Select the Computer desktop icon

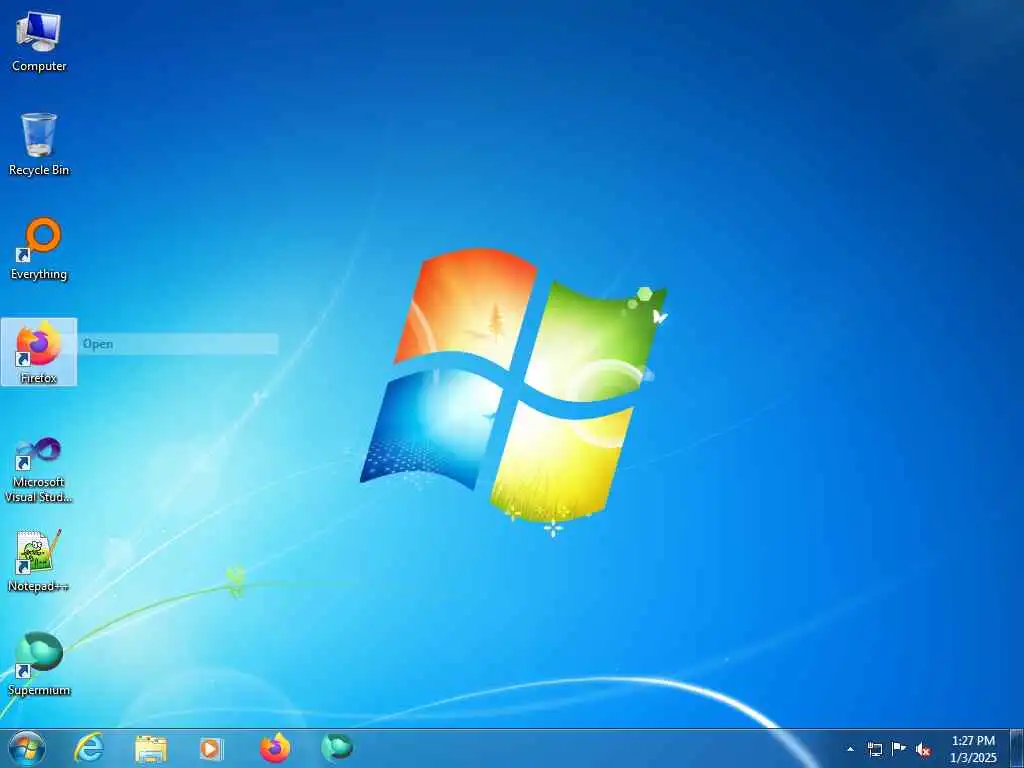point(39,41)
